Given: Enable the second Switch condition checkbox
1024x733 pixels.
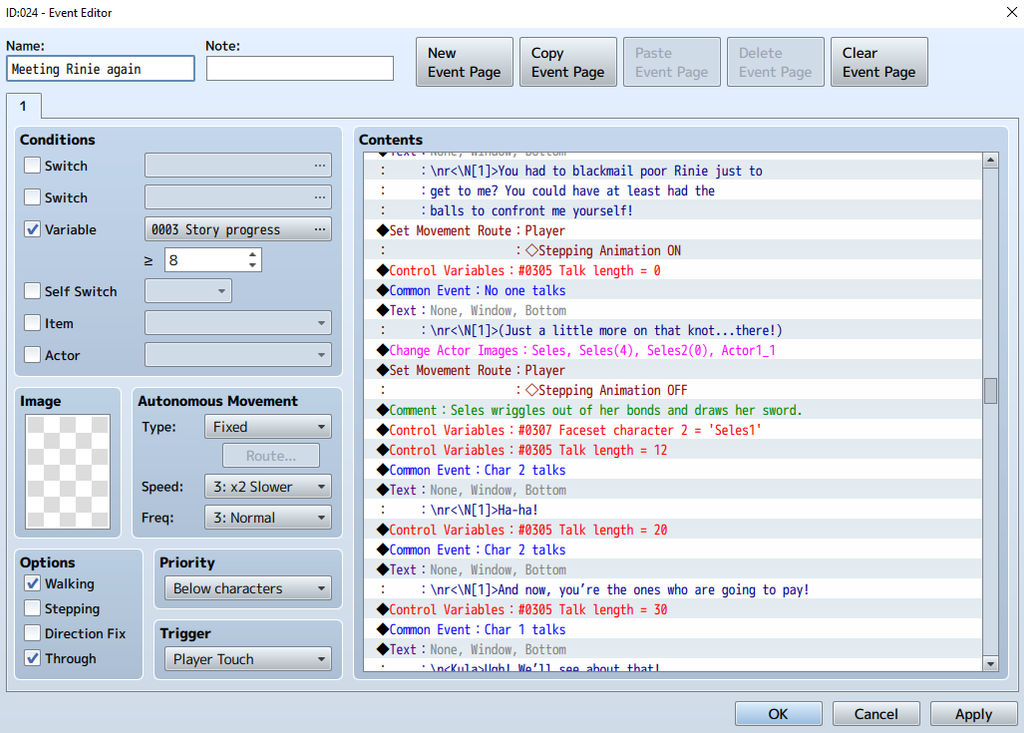Looking at the screenshot, I should [32, 197].
